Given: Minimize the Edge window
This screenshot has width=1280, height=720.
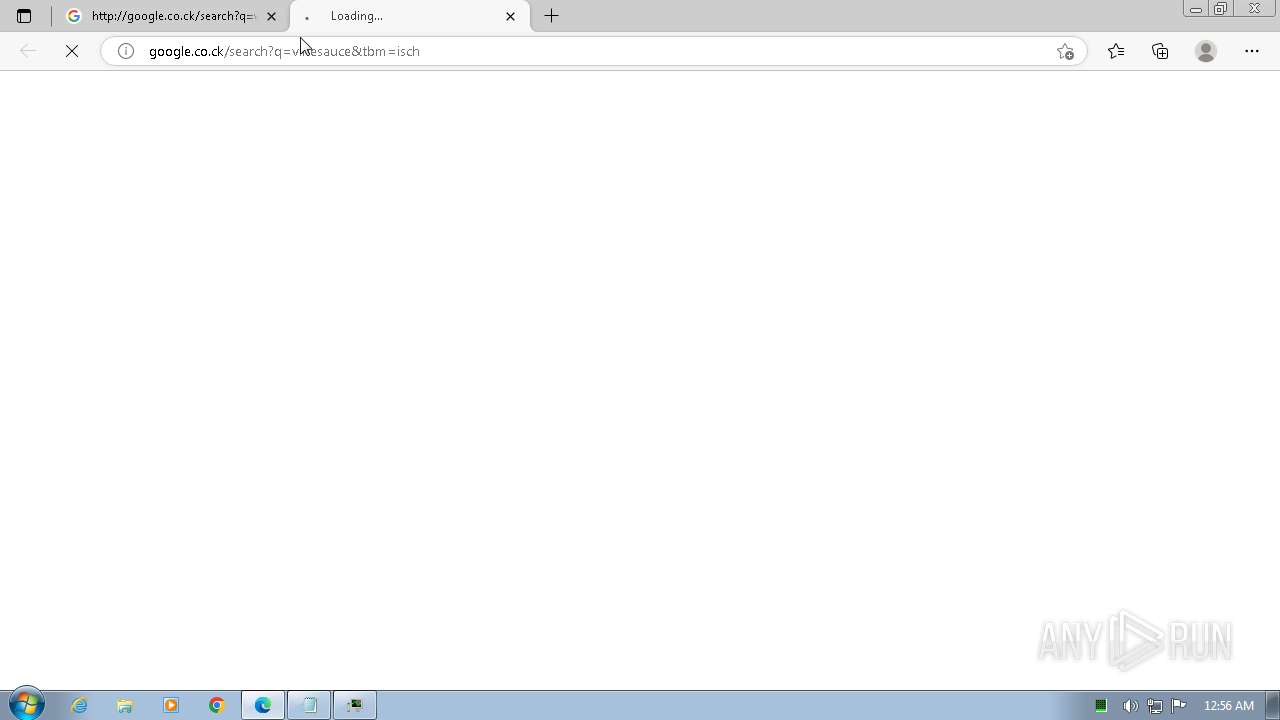Looking at the screenshot, I should (x=1195, y=8).
